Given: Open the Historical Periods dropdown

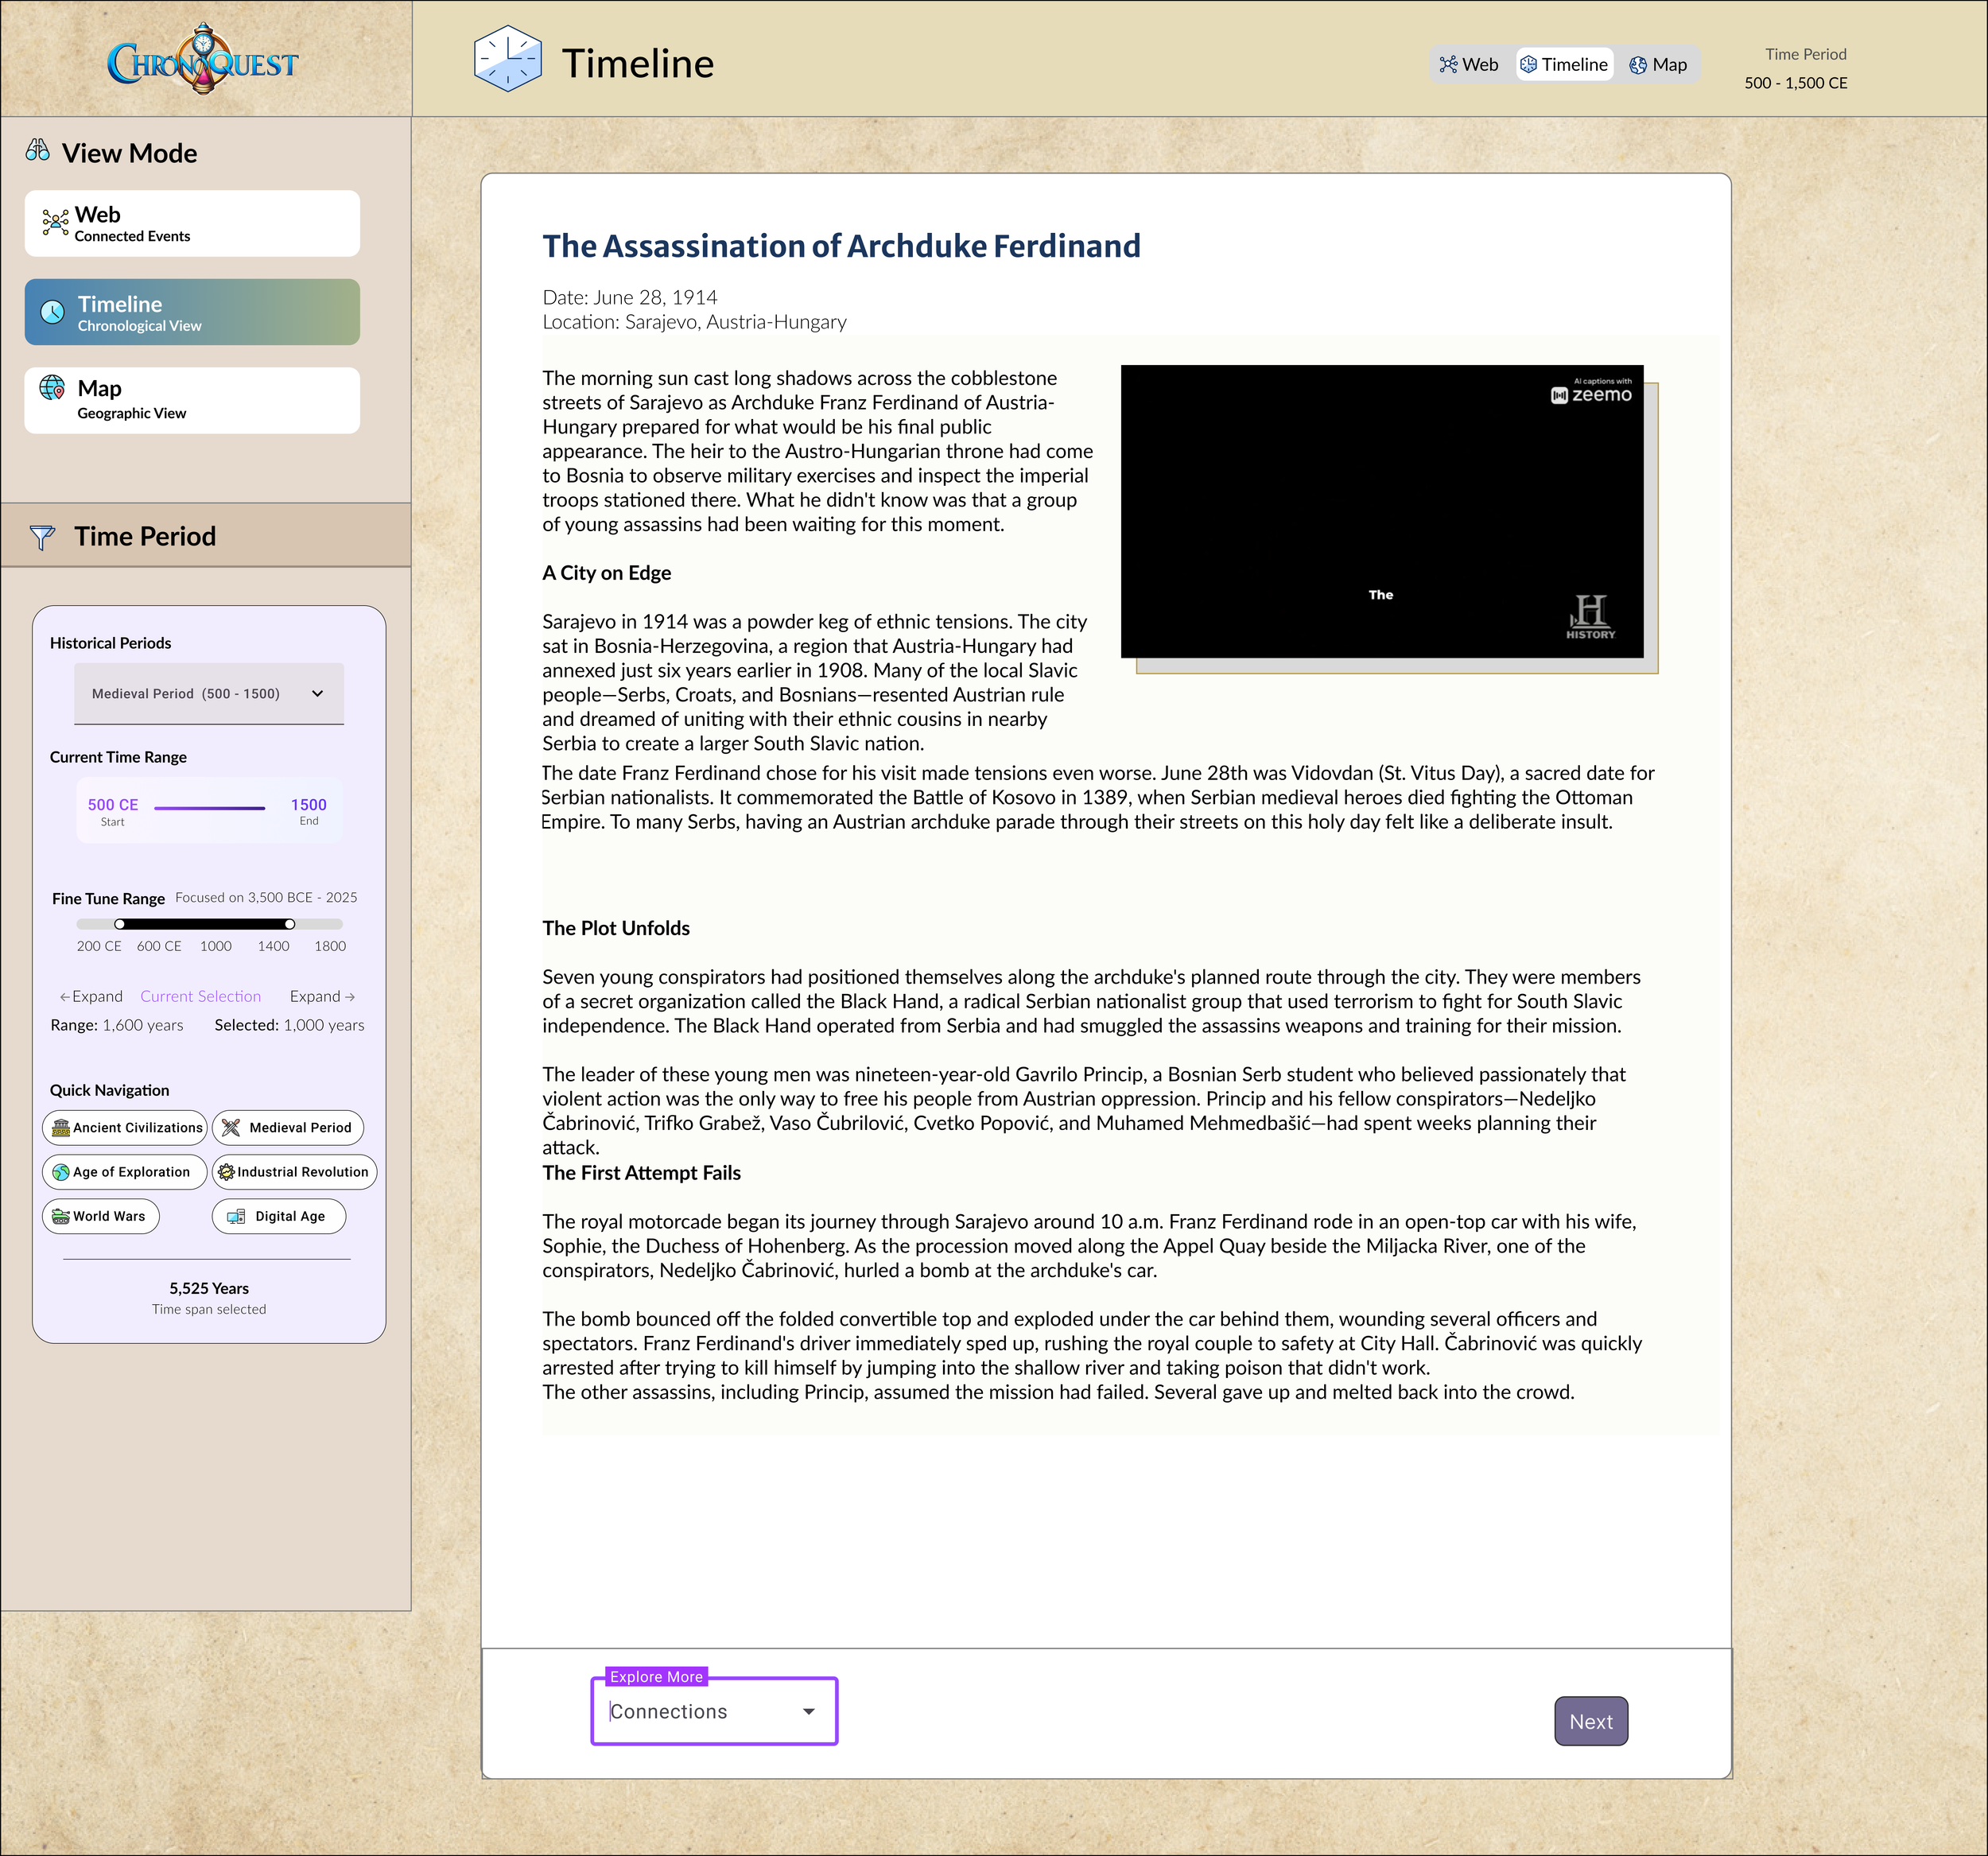Looking at the screenshot, I should coord(209,692).
